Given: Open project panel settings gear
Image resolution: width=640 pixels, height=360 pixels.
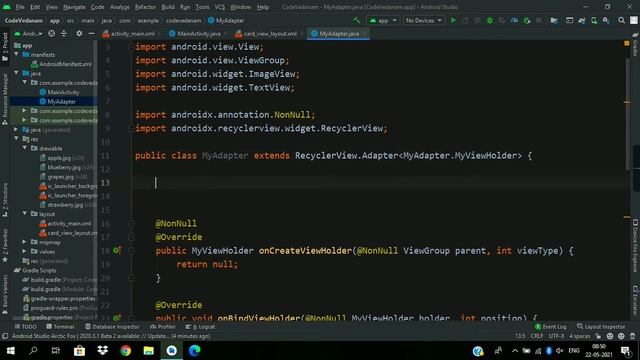Looking at the screenshot, I should tap(79, 33).
